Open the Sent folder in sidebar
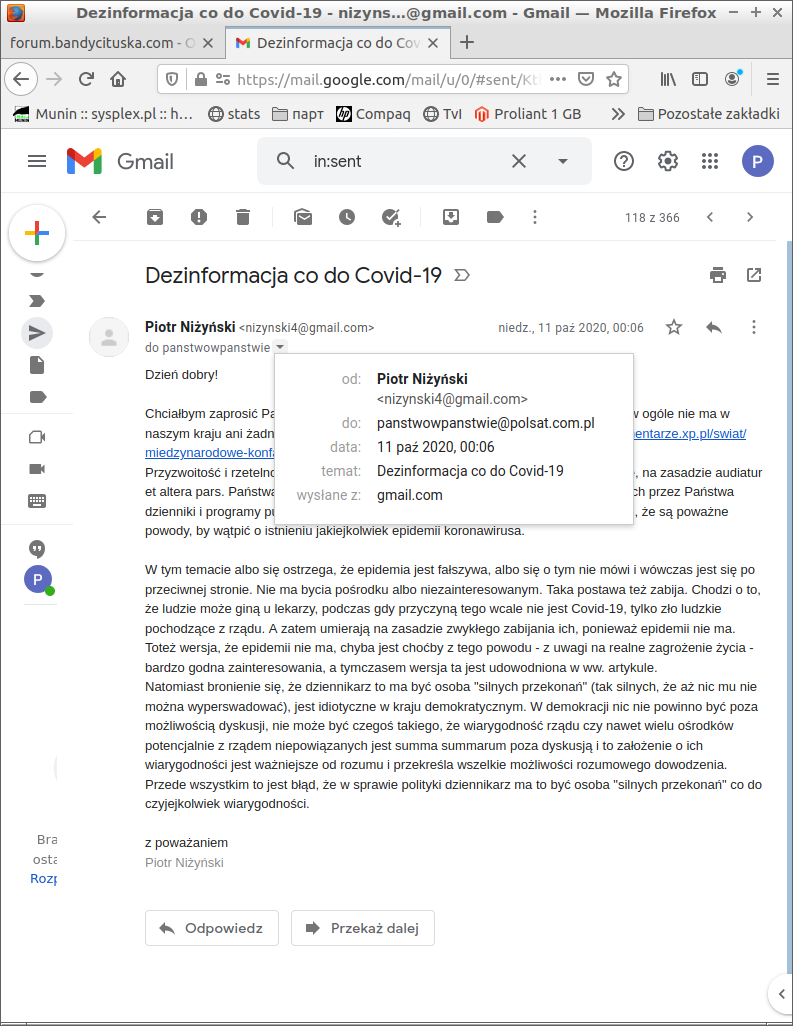Screen dimensions: 793x1026 37,333
